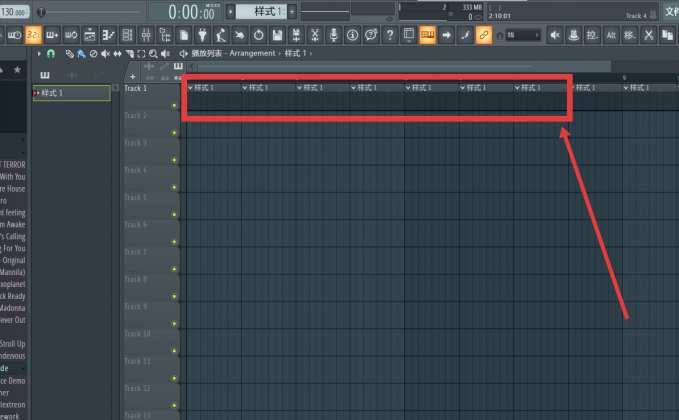Click the 样式 1 breadcrumb item
This screenshot has height=420, width=679.
coord(295,53)
